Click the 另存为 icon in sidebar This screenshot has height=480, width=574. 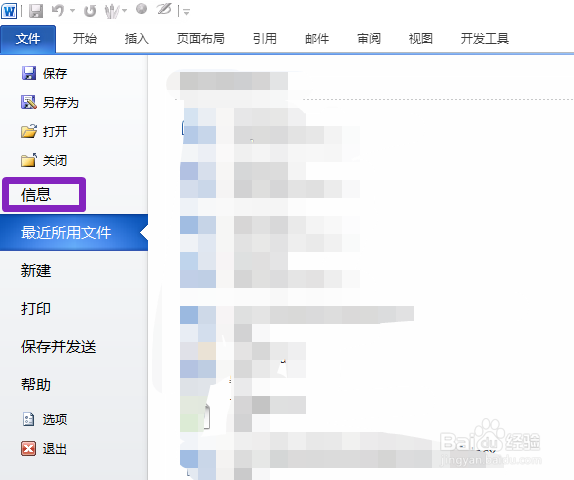tap(29, 102)
